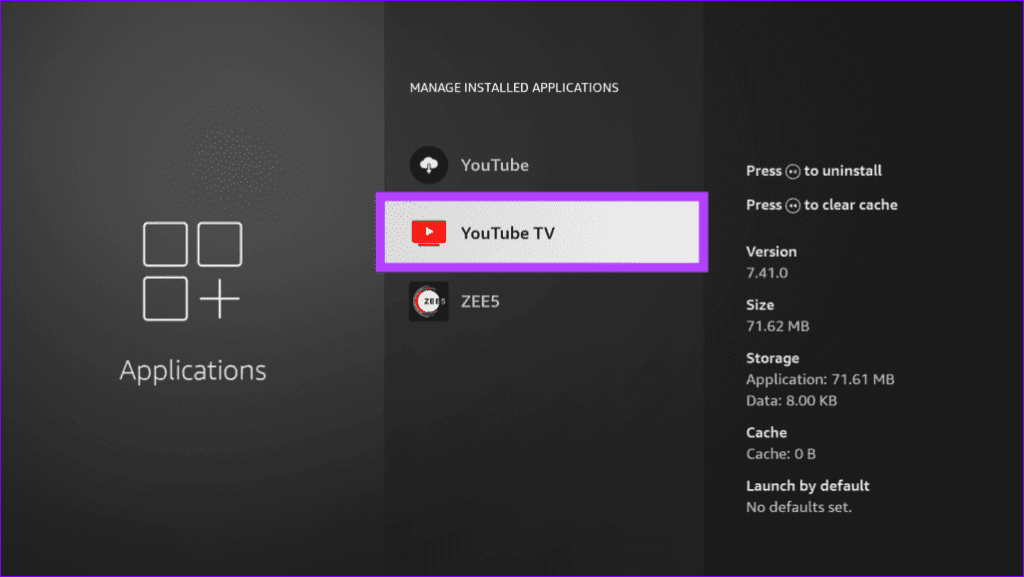This screenshot has width=1024, height=577.
Task: Click the YouTube cloud download icon
Action: [x=429, y=165]
